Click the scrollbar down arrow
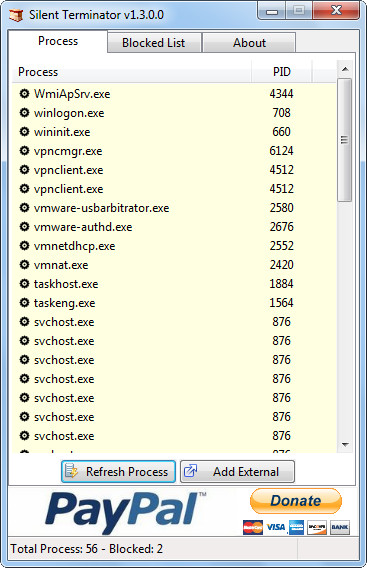Viewport: 367px width, 568px height. [x=345, y=444]
